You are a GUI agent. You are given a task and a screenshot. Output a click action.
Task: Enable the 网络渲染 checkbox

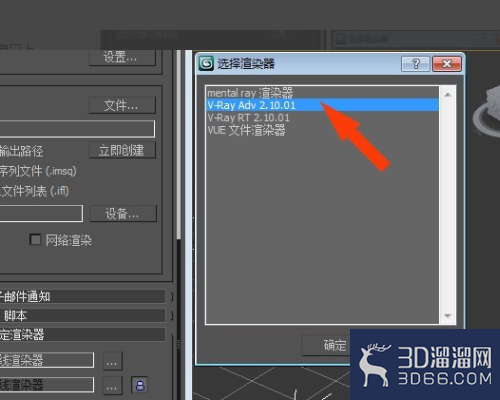(x=35, y=240)
